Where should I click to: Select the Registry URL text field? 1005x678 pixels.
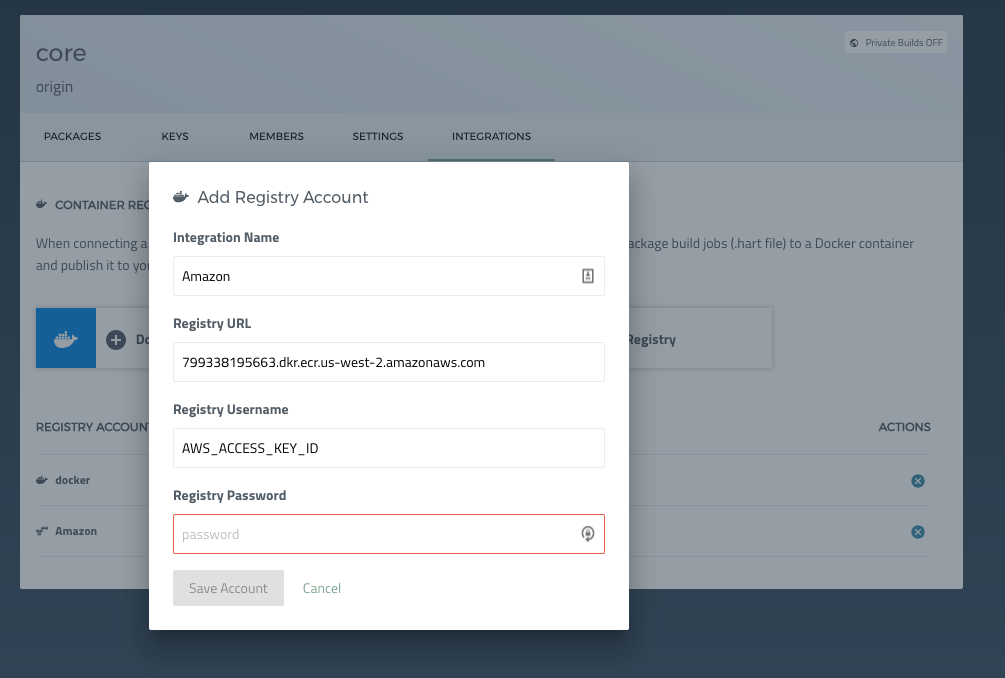388,362
